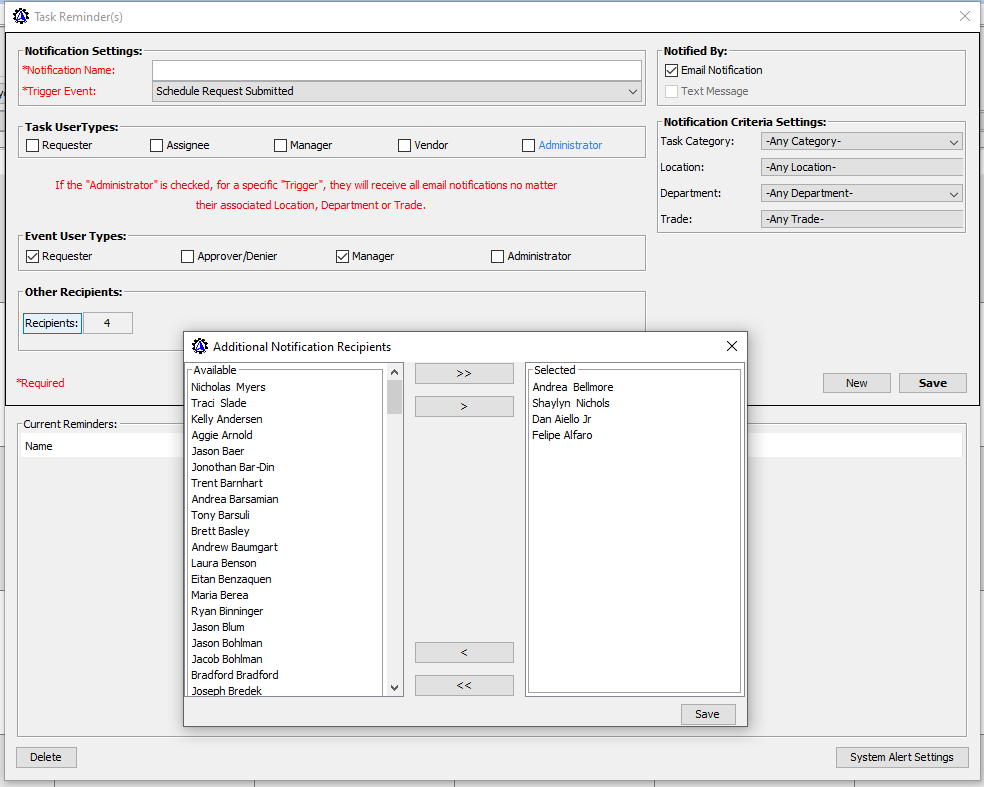
Task: Click the add all (>>) button
Action: 464,373
